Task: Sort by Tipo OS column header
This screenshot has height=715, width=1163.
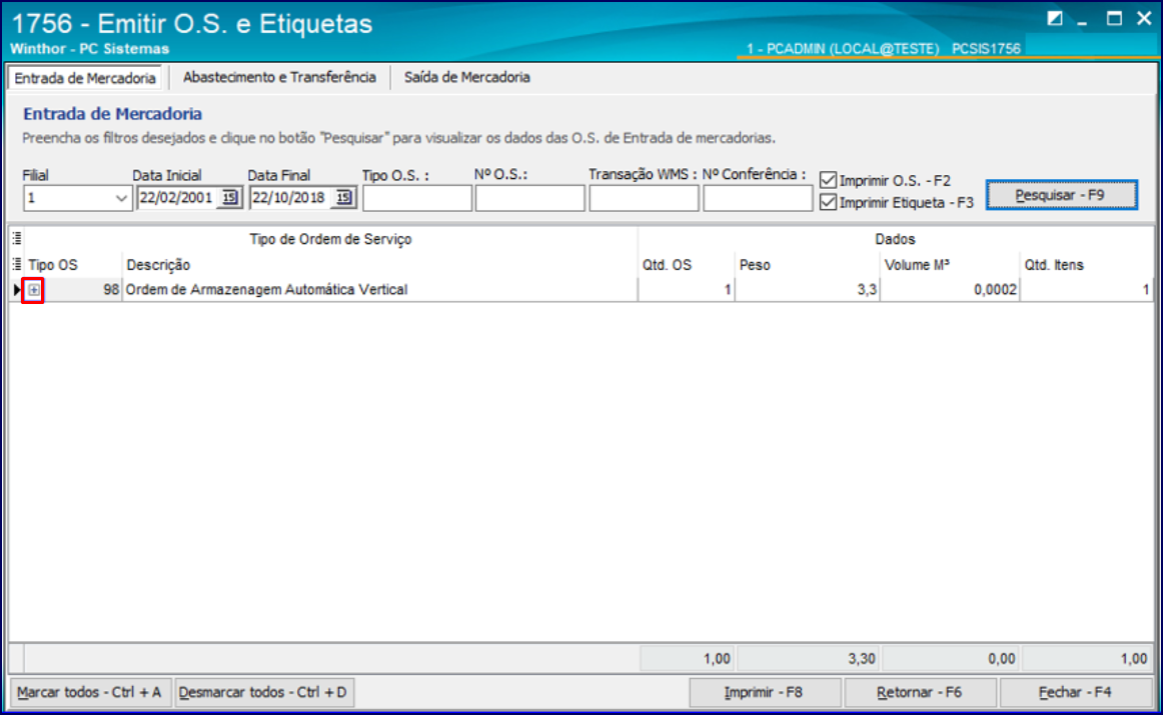Action: [73, 265]
